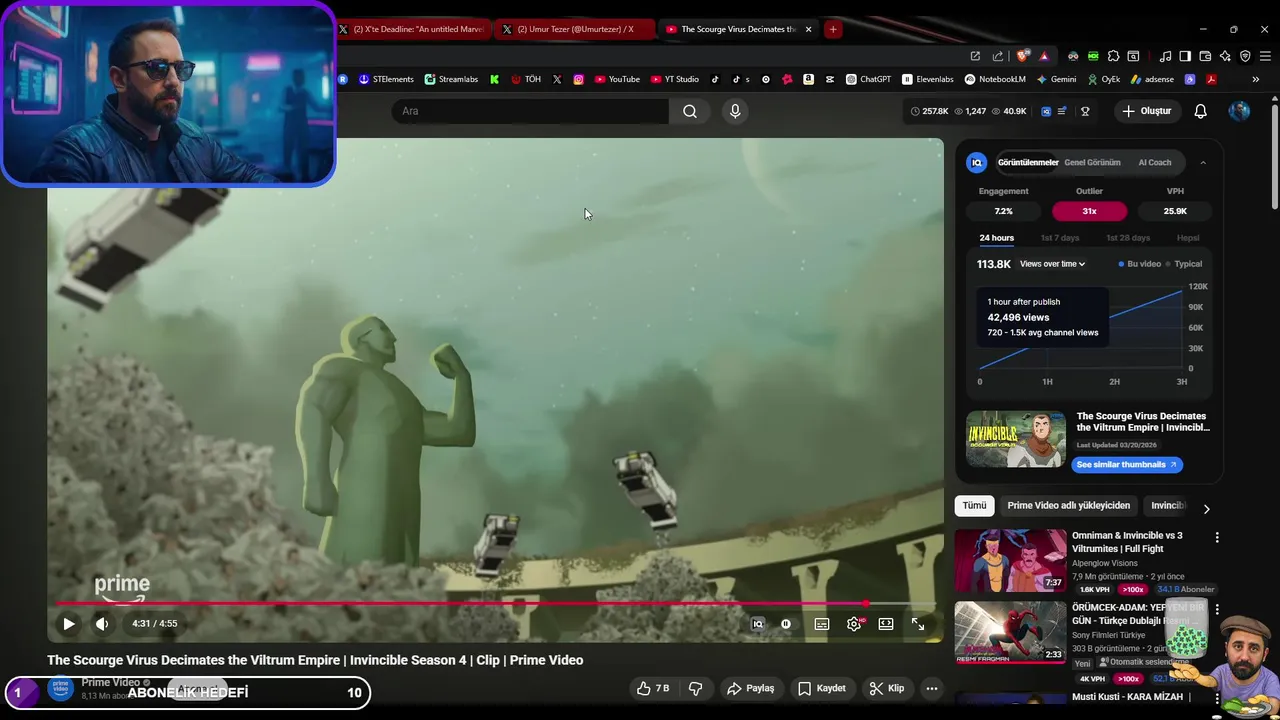Screen dimensions: 1280x720
Task: Select the Tümü filter chip
Action: click(974, 506)
